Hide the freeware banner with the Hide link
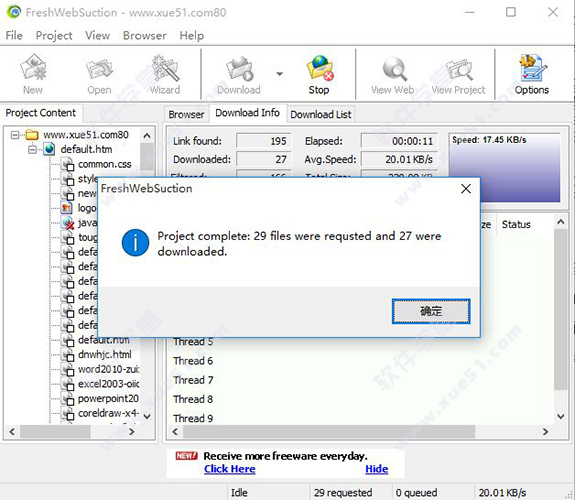This screenshot has height=500, width=575. [x=377, y=469]
